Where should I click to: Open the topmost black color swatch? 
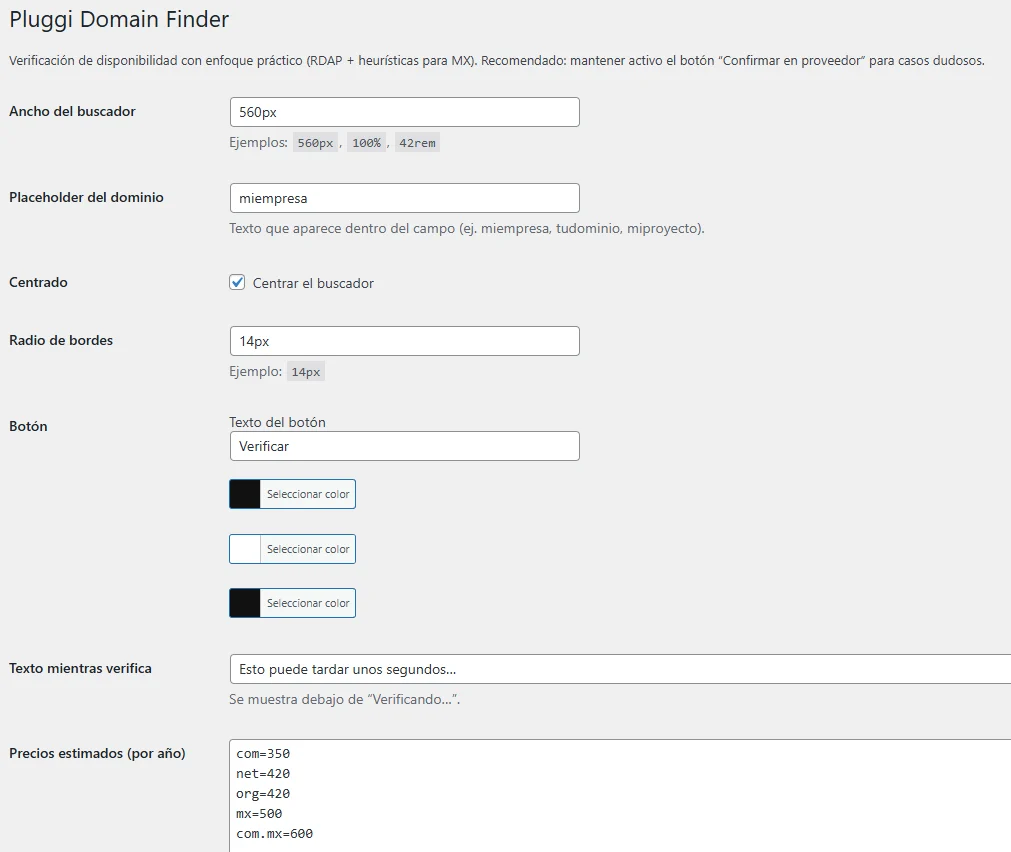[x=245, y=494]
